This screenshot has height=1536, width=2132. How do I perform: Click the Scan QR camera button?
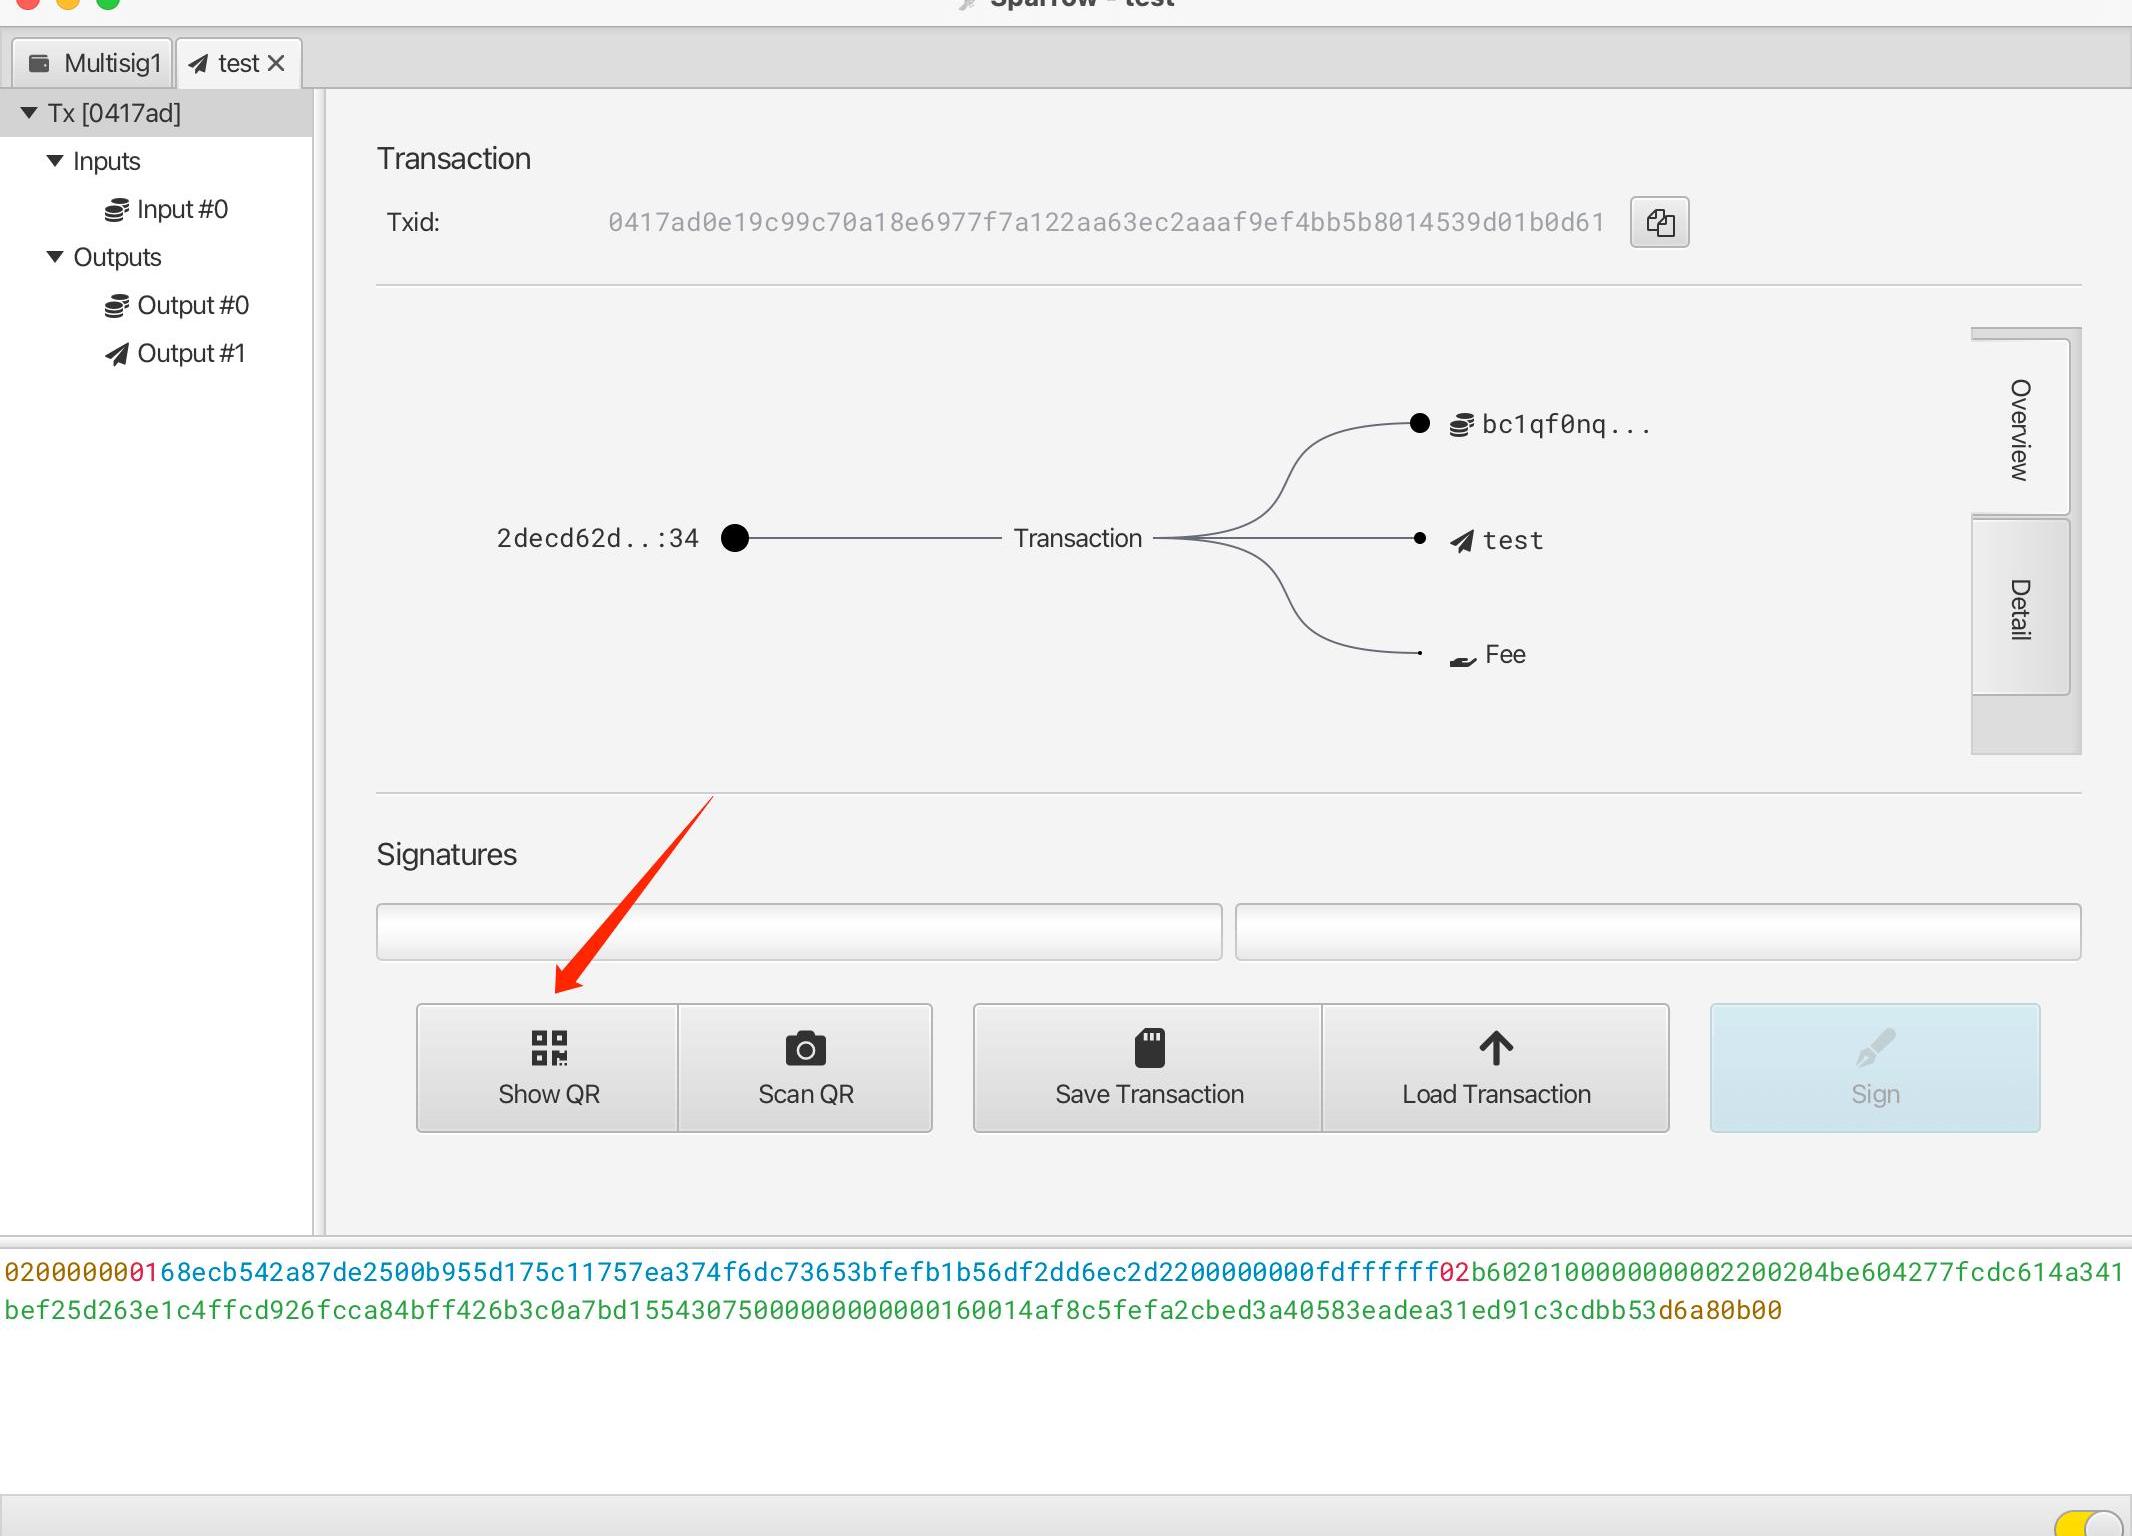click(805, 1068)
